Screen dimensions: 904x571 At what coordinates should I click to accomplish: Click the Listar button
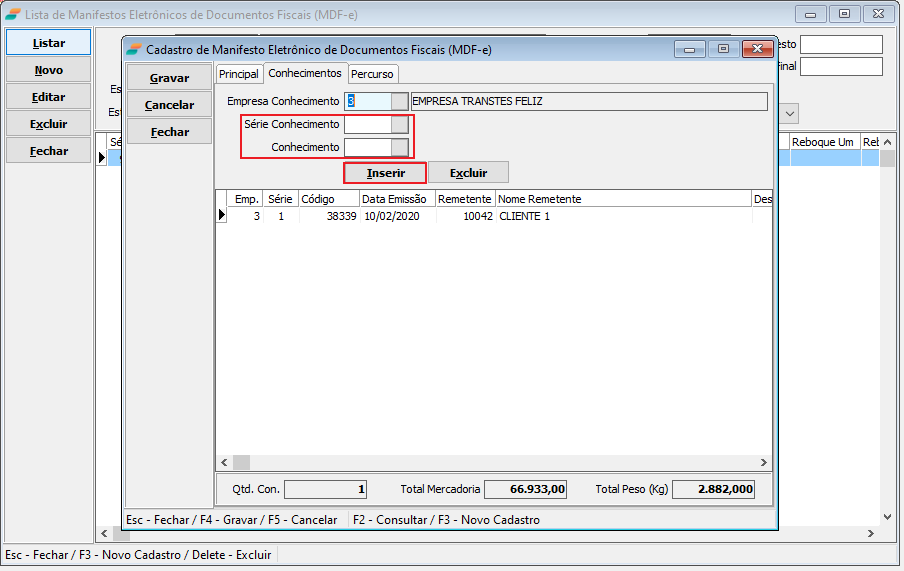[x=48, y=43]
